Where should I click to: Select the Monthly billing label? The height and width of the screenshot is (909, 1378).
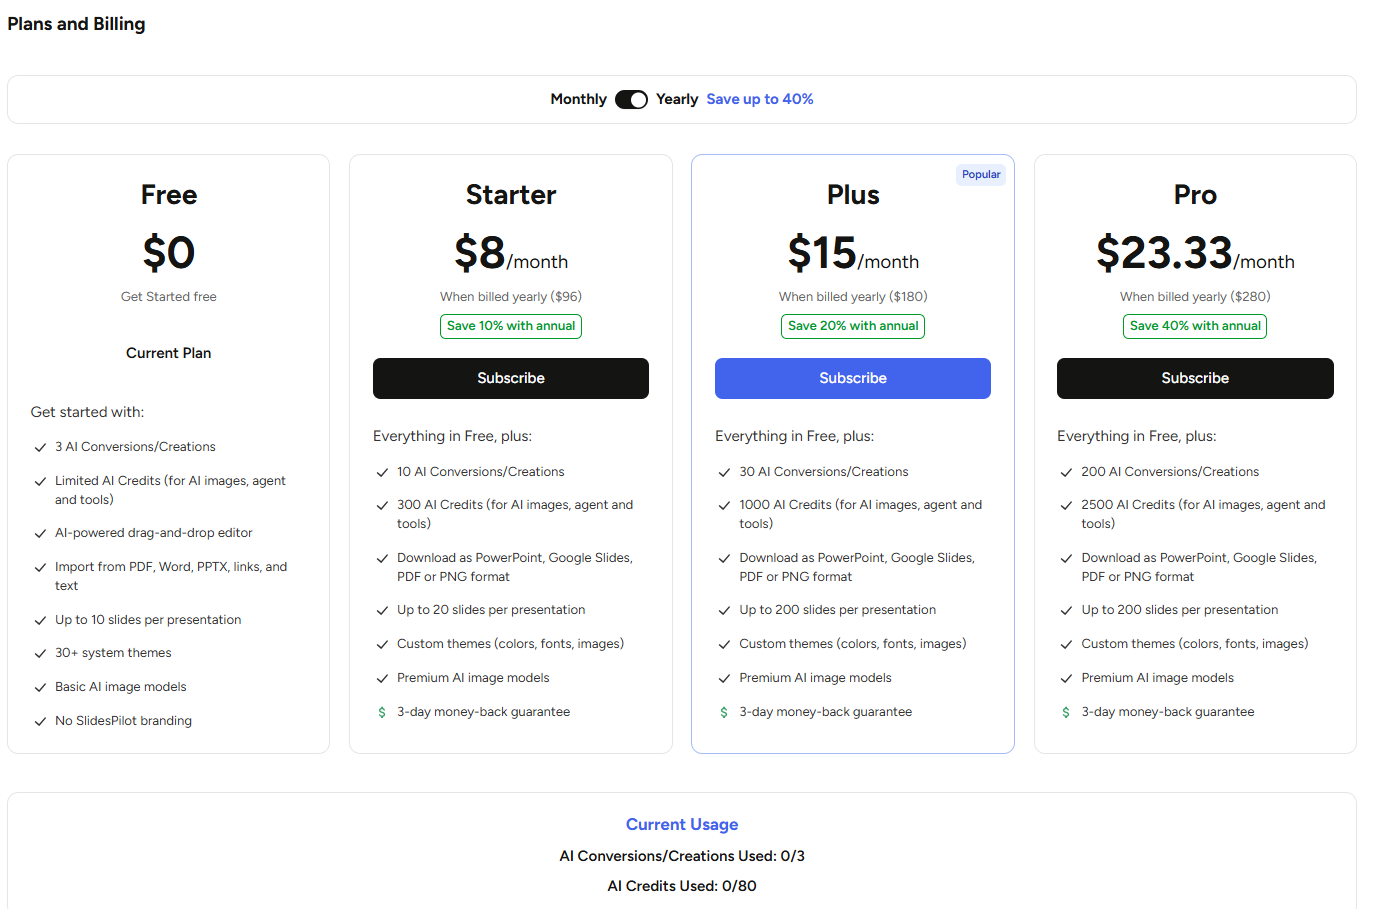pyautogui.click(x=578, y=99)
